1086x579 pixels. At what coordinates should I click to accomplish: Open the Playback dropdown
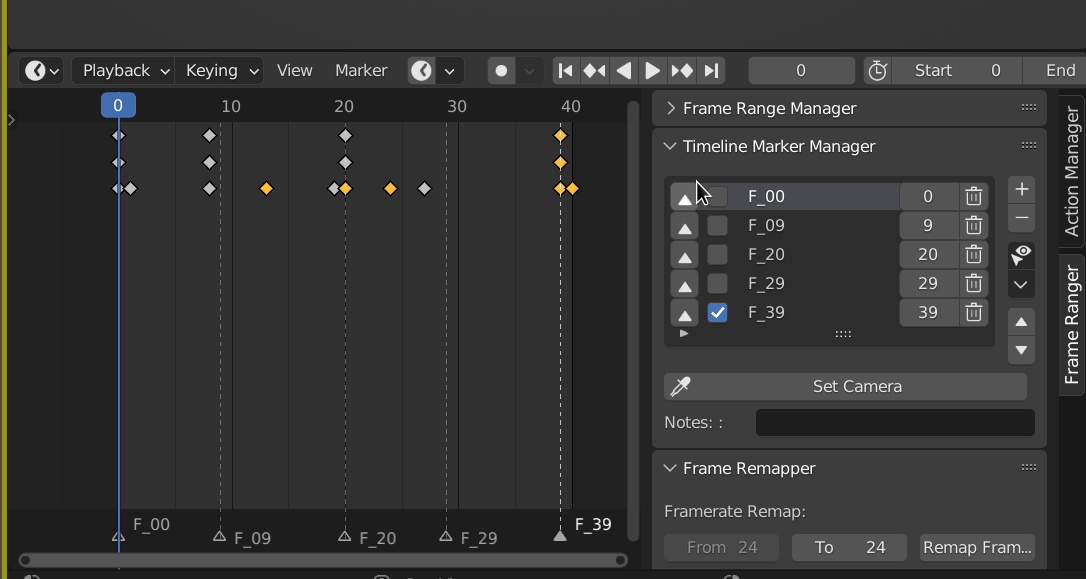(116, 70)
